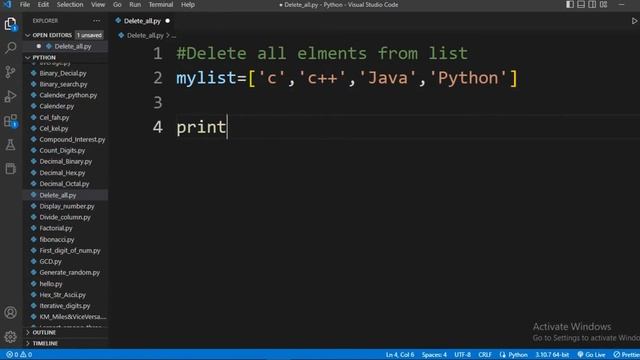Collapse the Open Editors section
The height and width of the screenshot is (360, 640).
tap(51, 35)
